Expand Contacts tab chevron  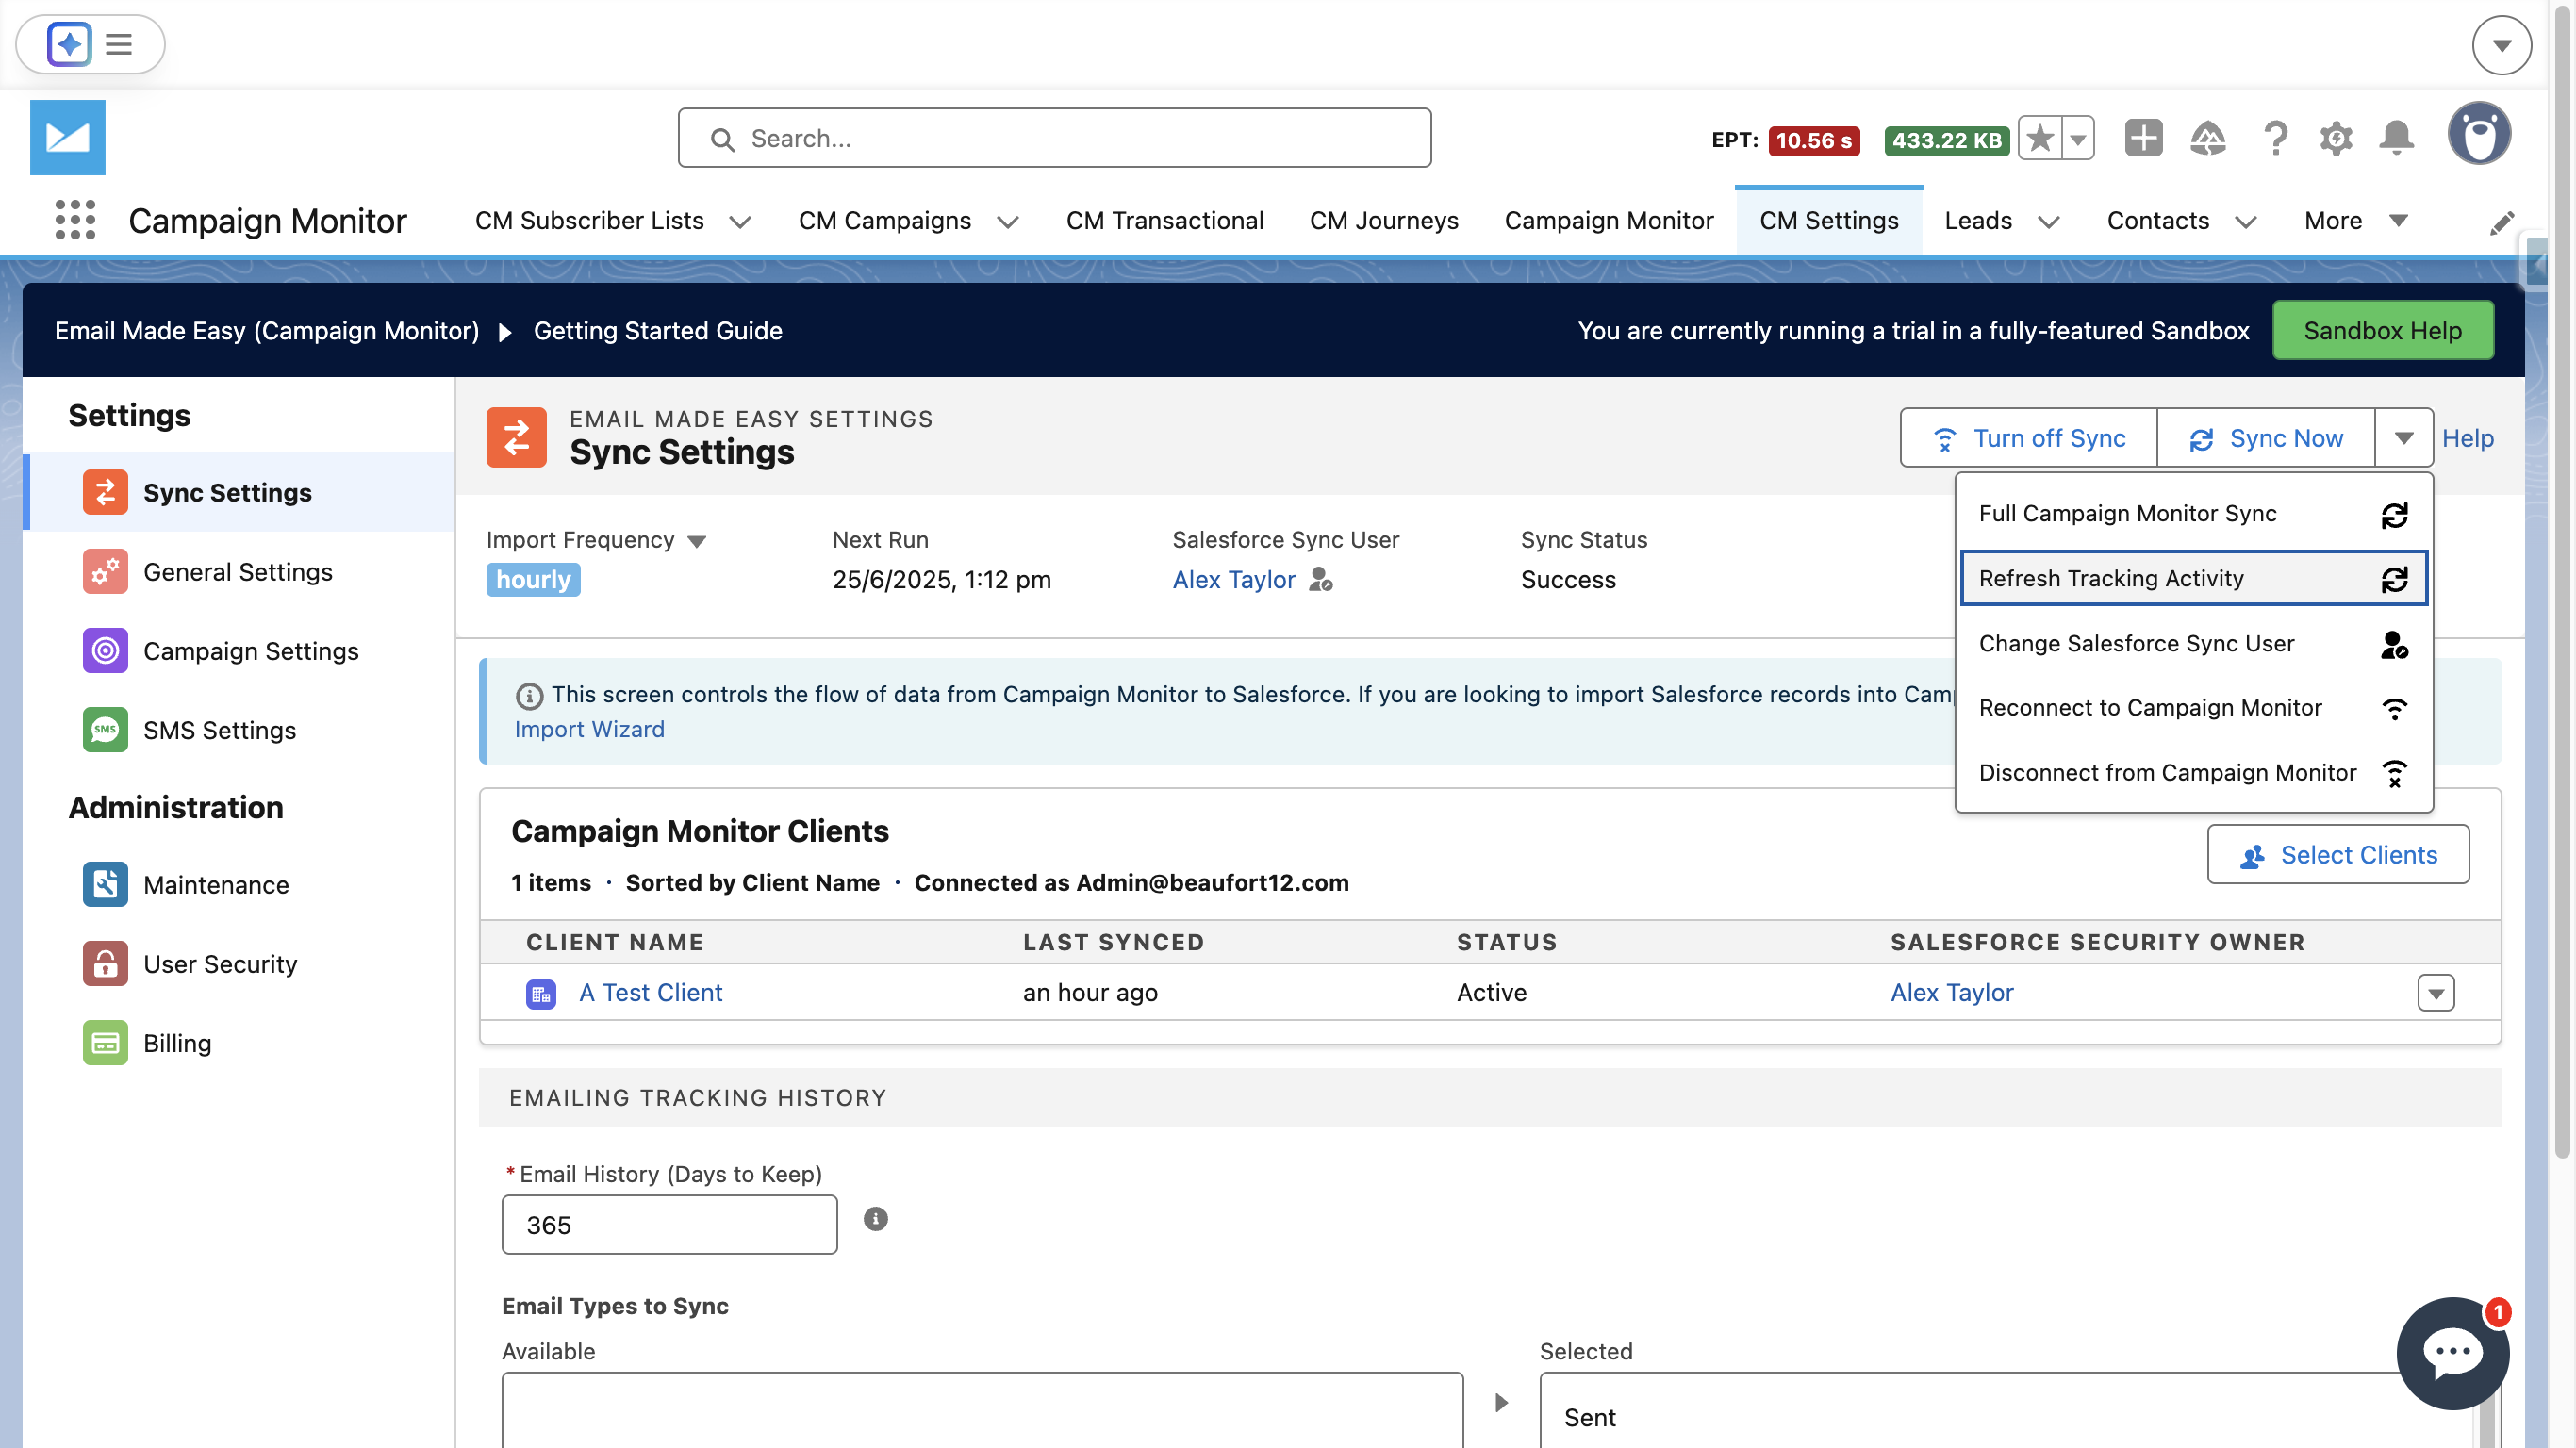point(2246,221)
